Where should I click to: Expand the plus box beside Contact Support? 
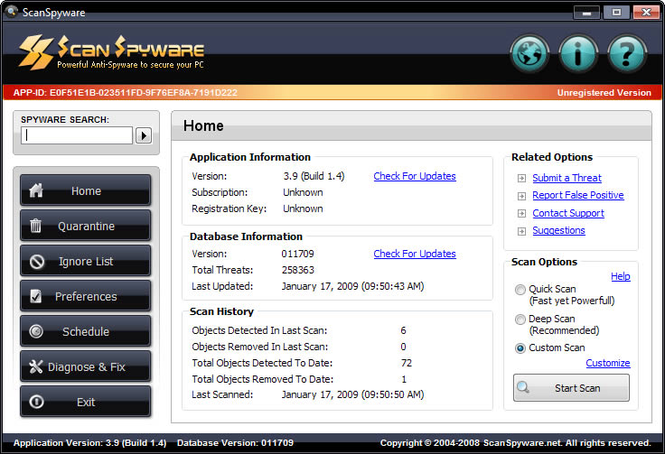(522, 213)
